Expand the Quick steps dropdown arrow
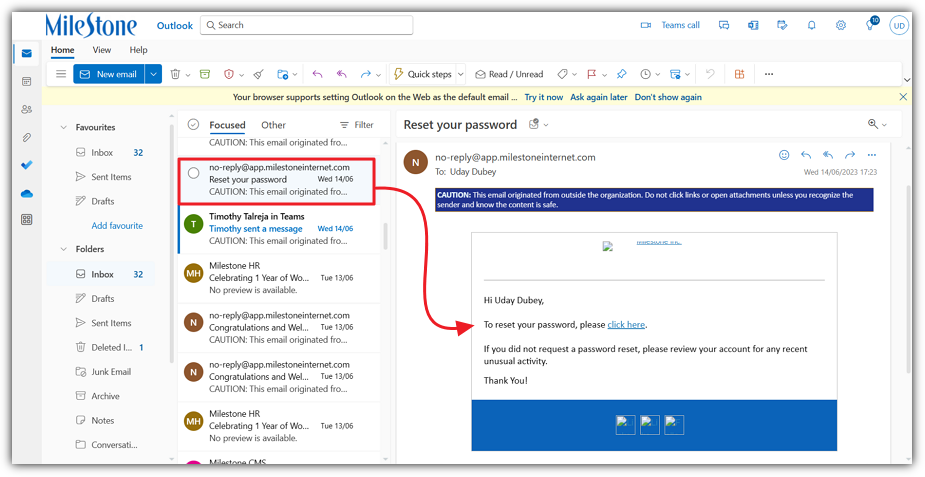The width and height of the screenshot is (925, 477). click(461, 74)
